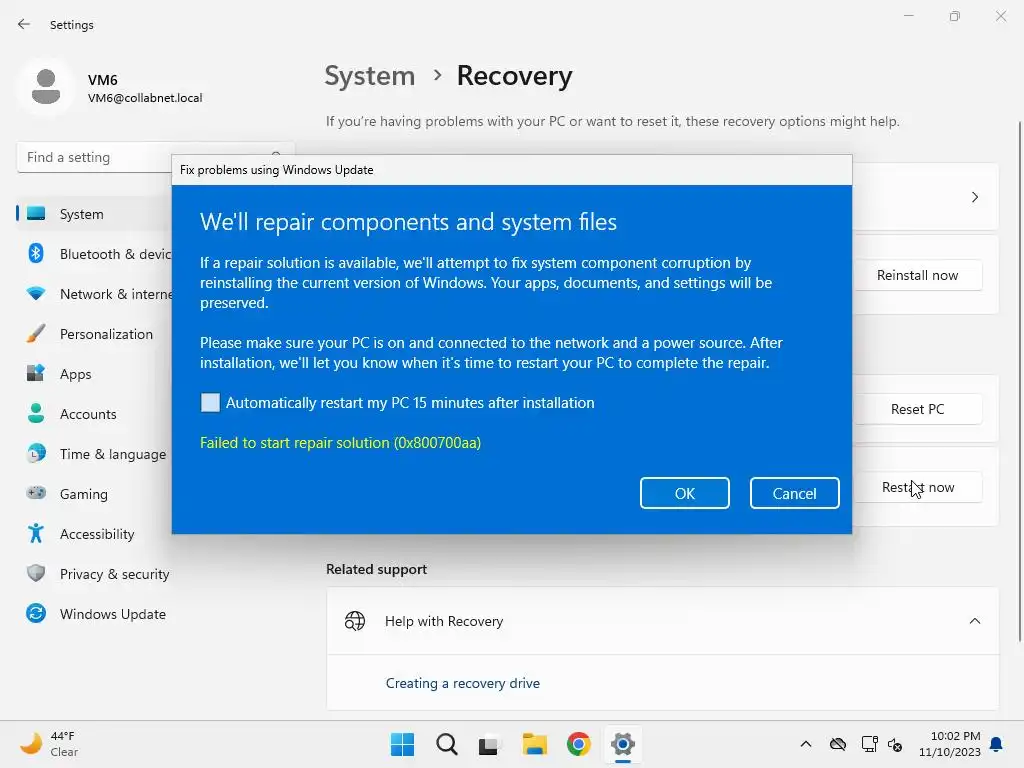Click the Network & internet wifi icon
This screenshot has width=1024, height=768.
pyautogui.click(x=36, y=293)
